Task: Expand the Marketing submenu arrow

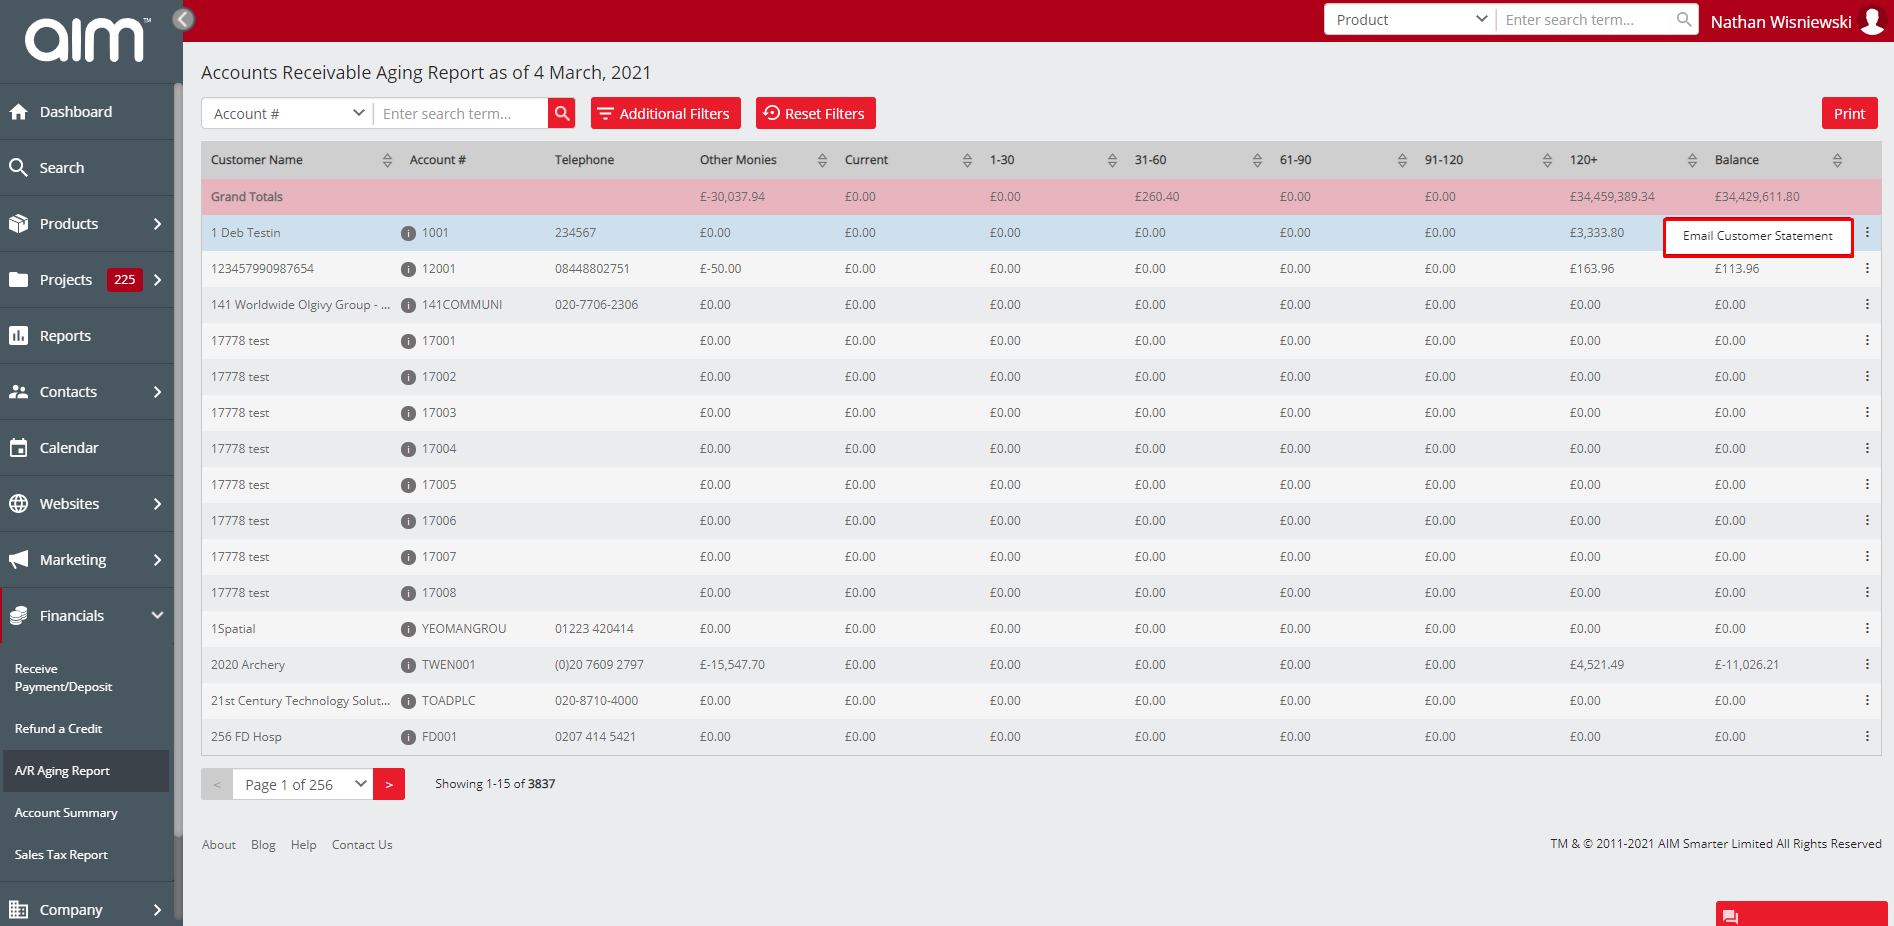Action: coord(157,559)
